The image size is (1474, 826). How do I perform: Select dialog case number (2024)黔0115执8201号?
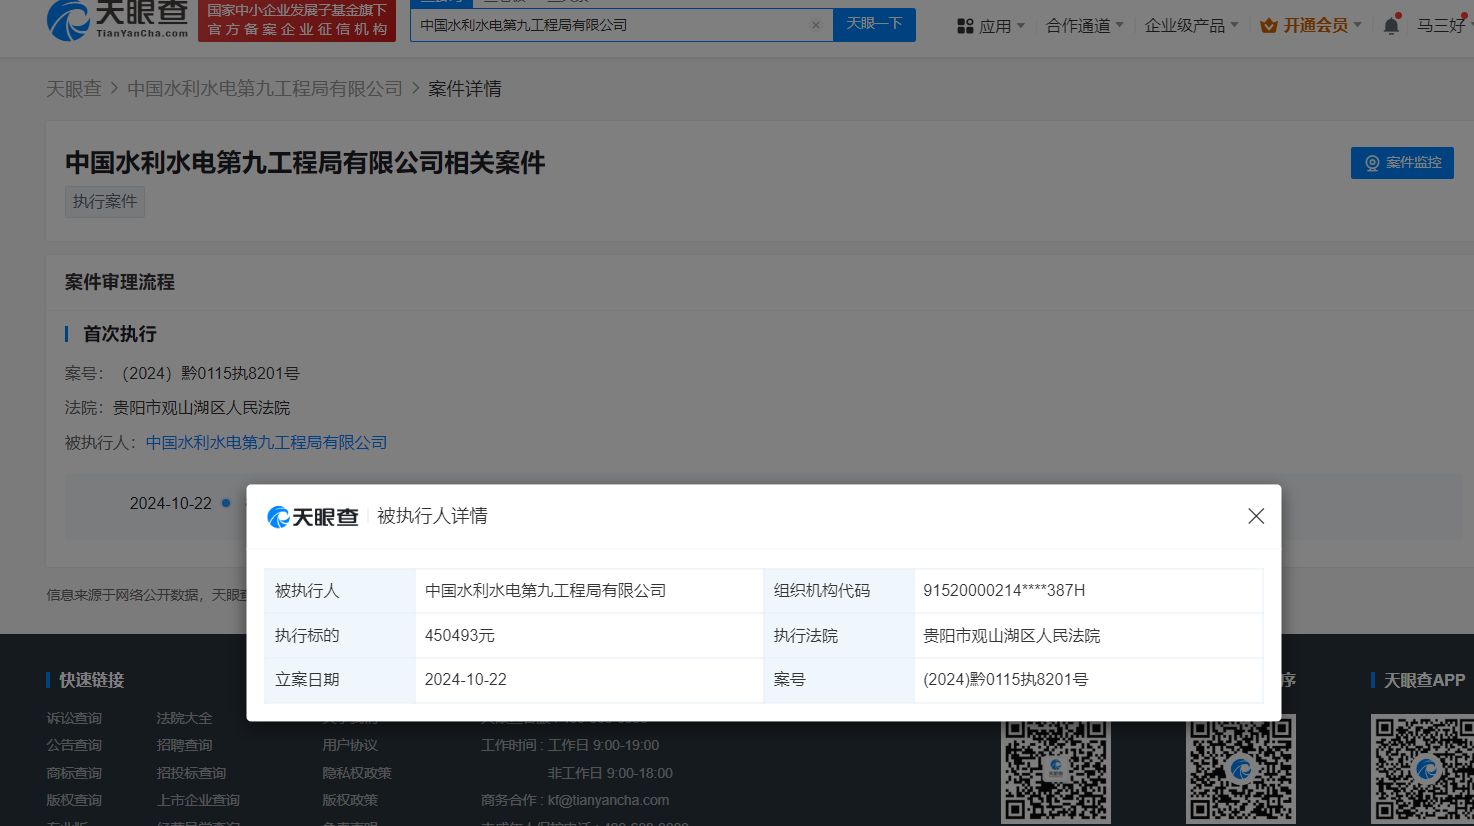tap(1005, 679)
